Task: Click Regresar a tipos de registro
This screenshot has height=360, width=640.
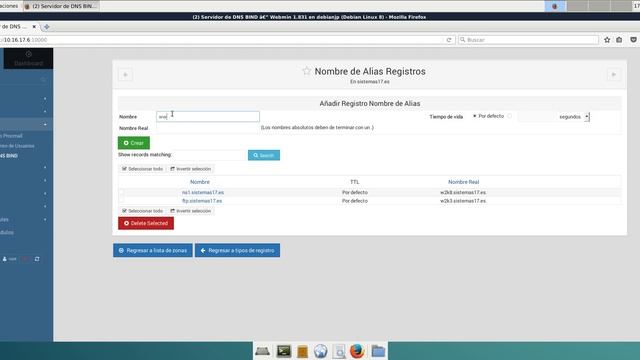Action: [237, 250]
